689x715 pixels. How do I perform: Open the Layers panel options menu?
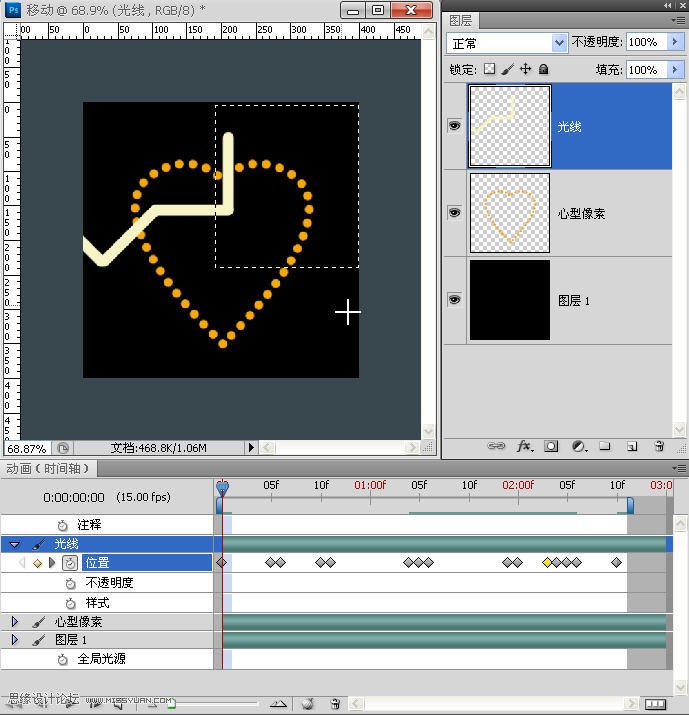pyautogui.click(x=679, y=20)
